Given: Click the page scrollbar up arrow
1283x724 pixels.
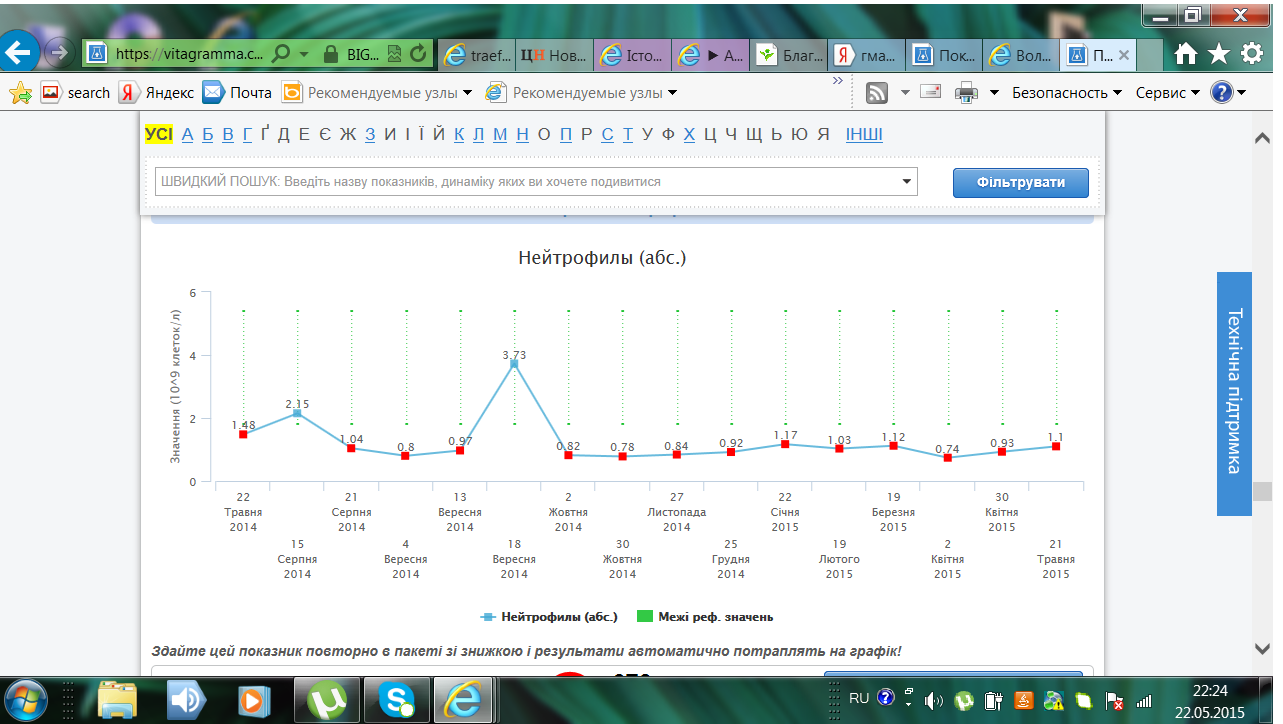Looking at the screenshot, I should click(1262, 137).
